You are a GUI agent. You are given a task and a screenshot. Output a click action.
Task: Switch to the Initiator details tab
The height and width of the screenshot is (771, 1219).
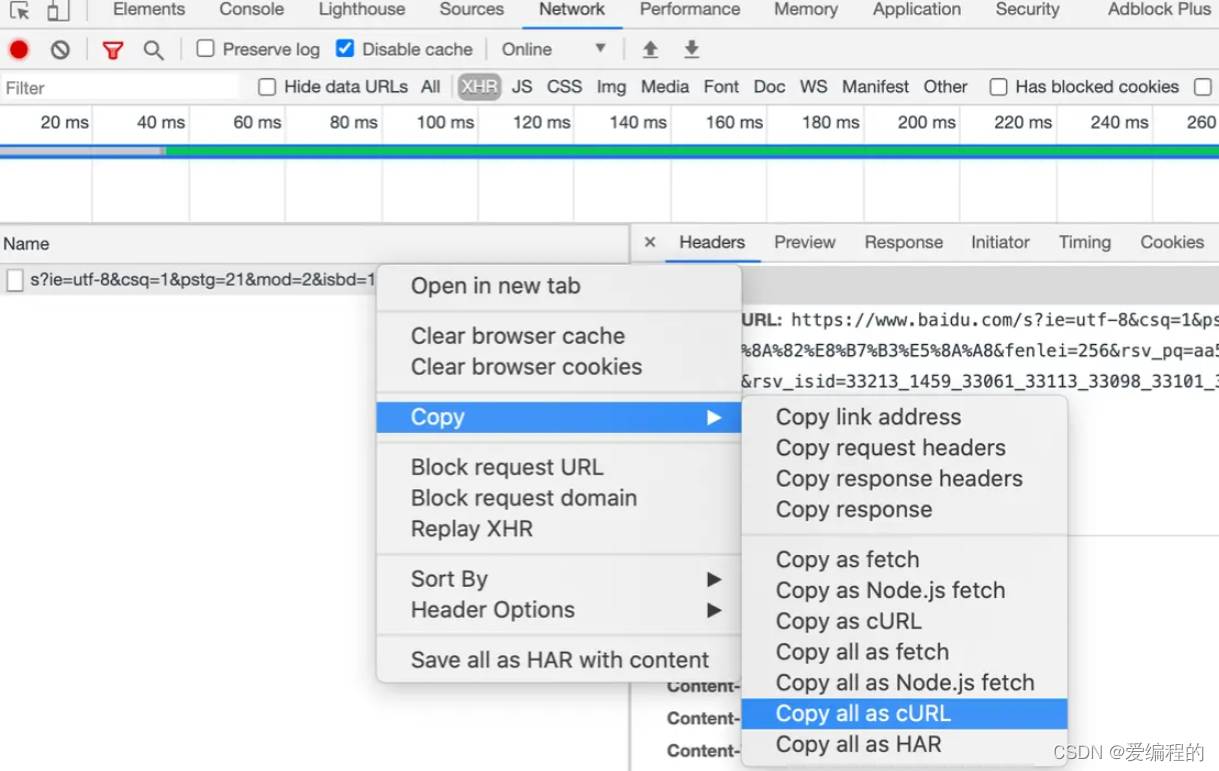(1000, 242)
